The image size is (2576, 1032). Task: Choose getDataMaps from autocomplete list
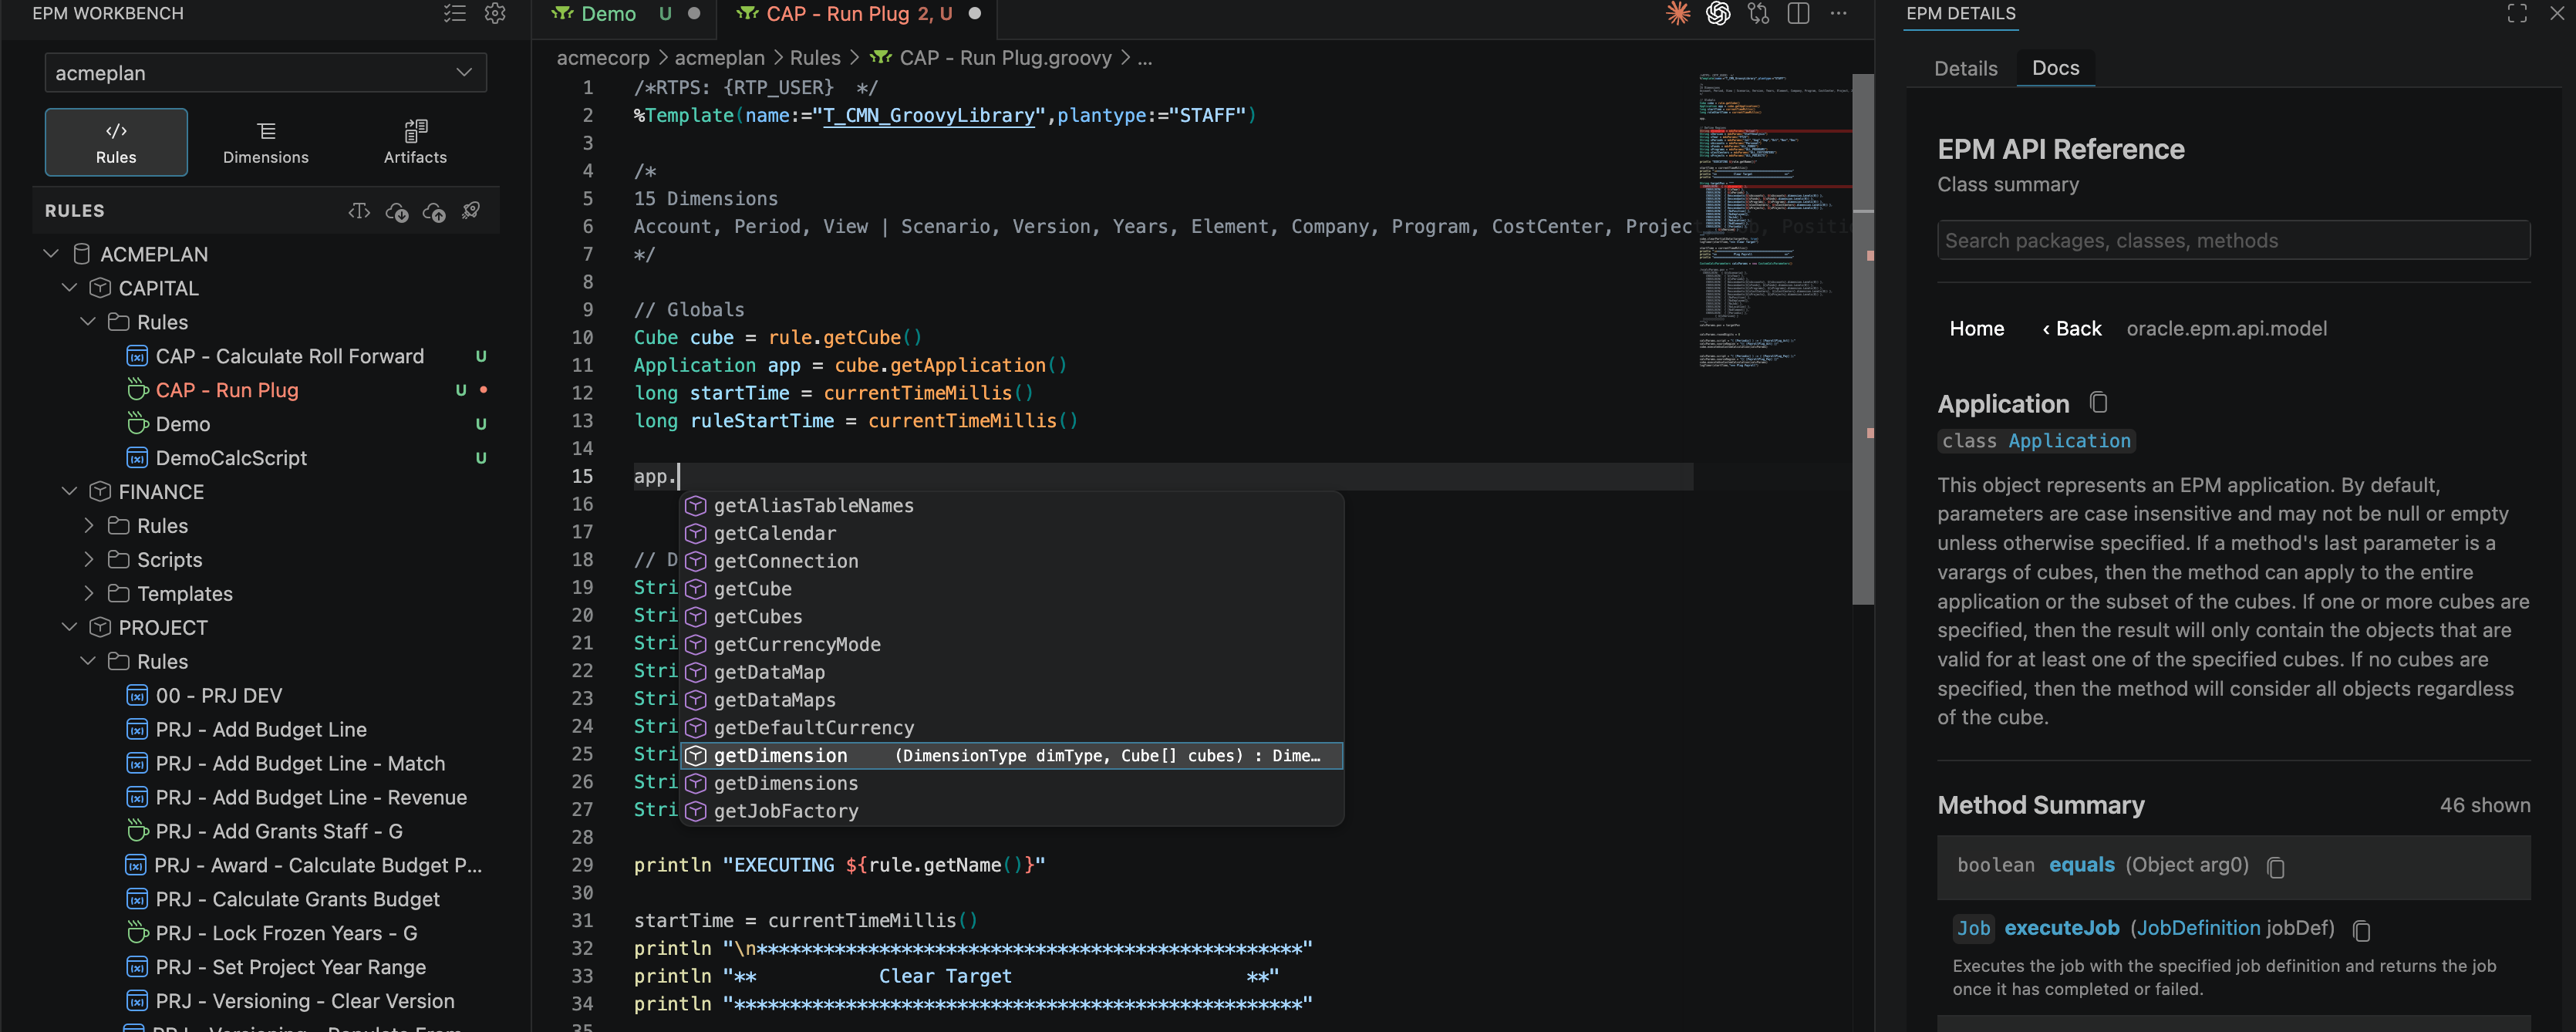coord(1011,700)
